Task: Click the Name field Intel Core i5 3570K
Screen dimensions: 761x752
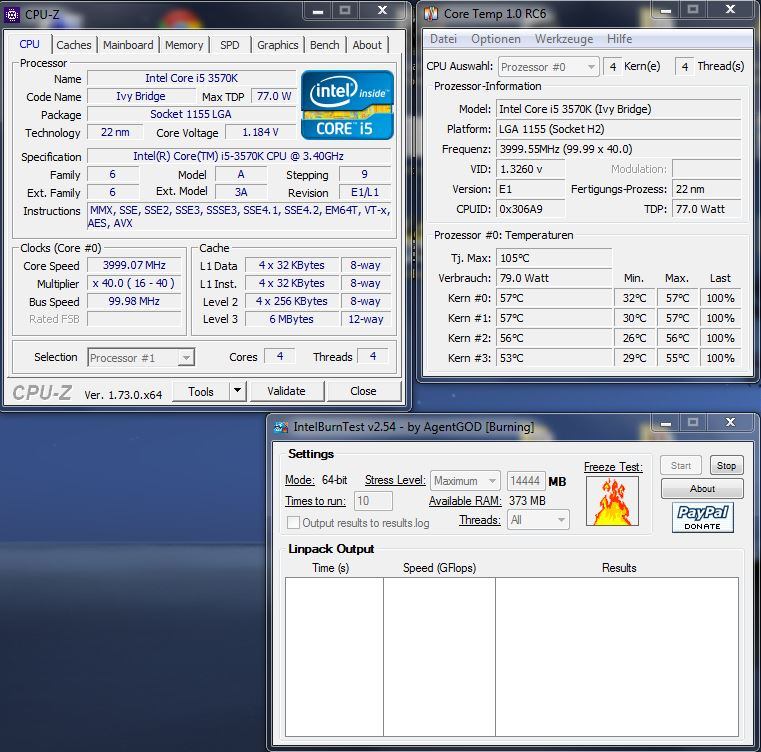Action: point(191,78)
